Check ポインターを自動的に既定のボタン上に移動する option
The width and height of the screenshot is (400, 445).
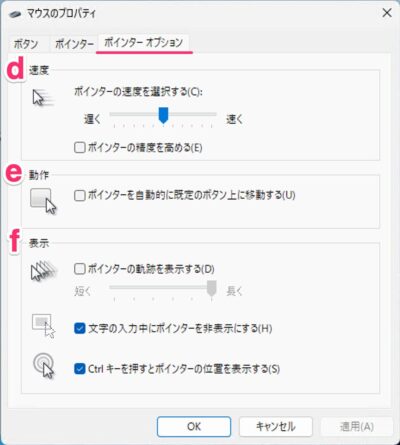(x=80, y=195)
